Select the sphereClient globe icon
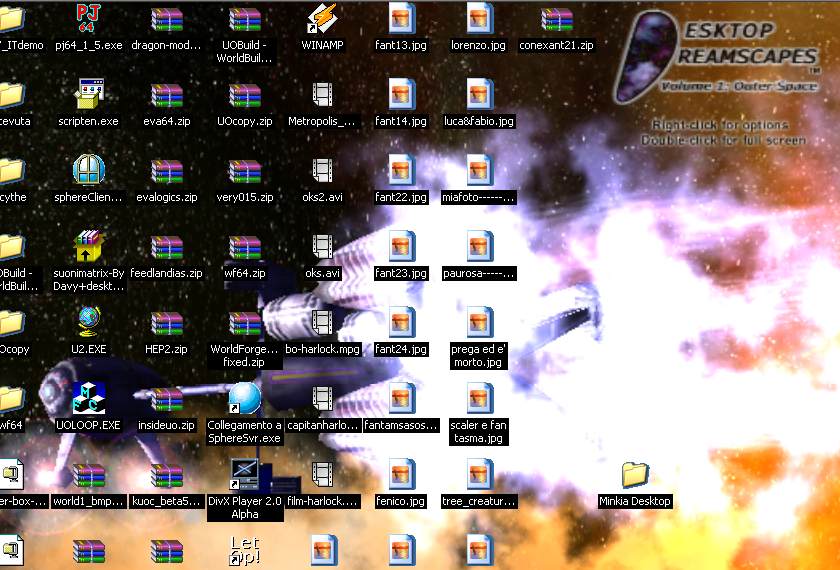The image size is (840, 570). click(88, 171)
